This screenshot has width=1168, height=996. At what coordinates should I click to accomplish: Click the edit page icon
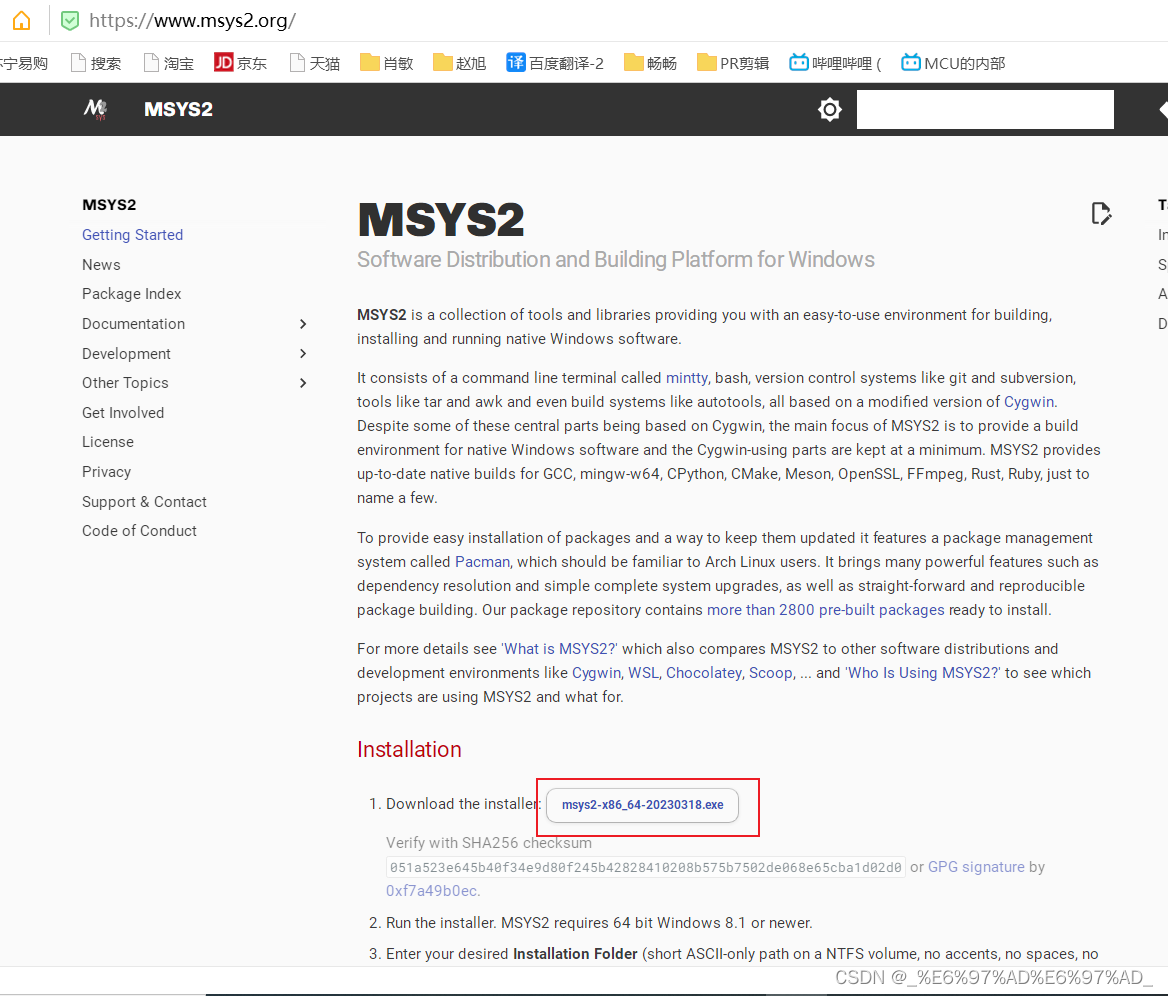[x=1101, y=214]
